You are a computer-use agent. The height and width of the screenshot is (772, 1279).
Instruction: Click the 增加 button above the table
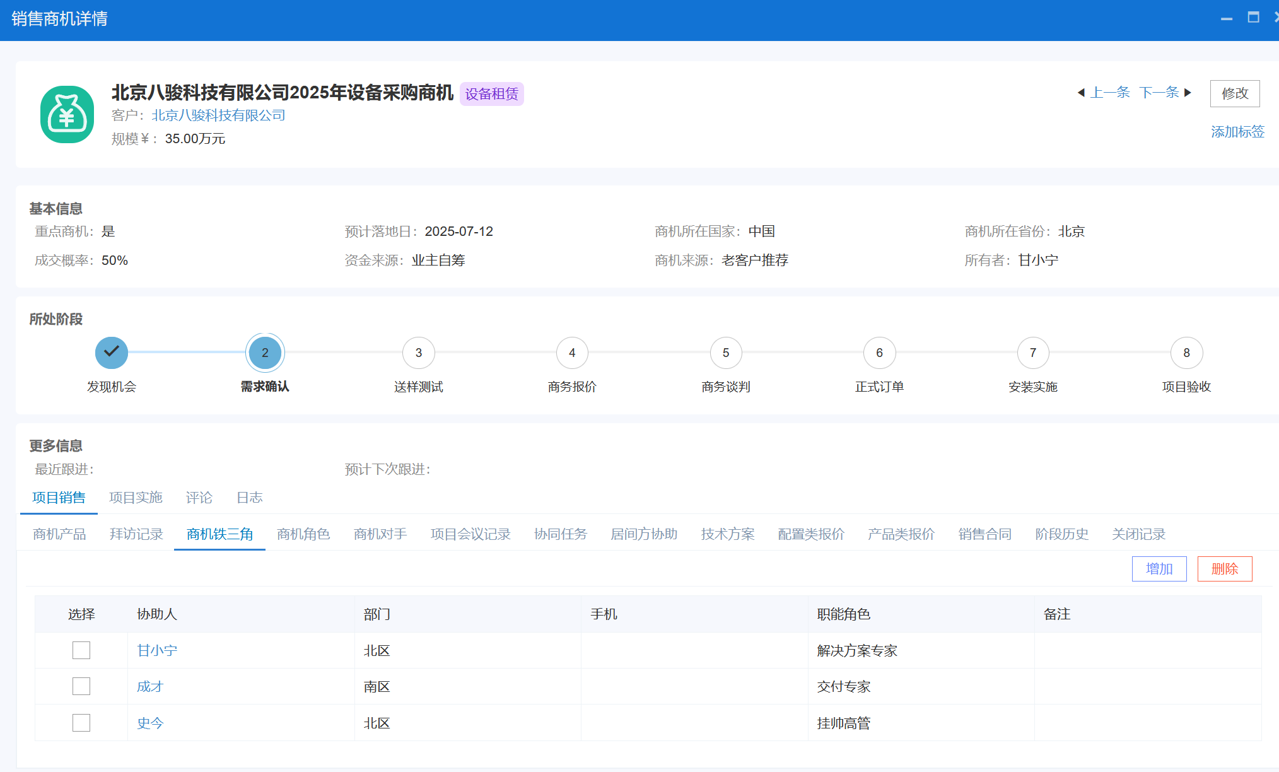click(1159, 568)
